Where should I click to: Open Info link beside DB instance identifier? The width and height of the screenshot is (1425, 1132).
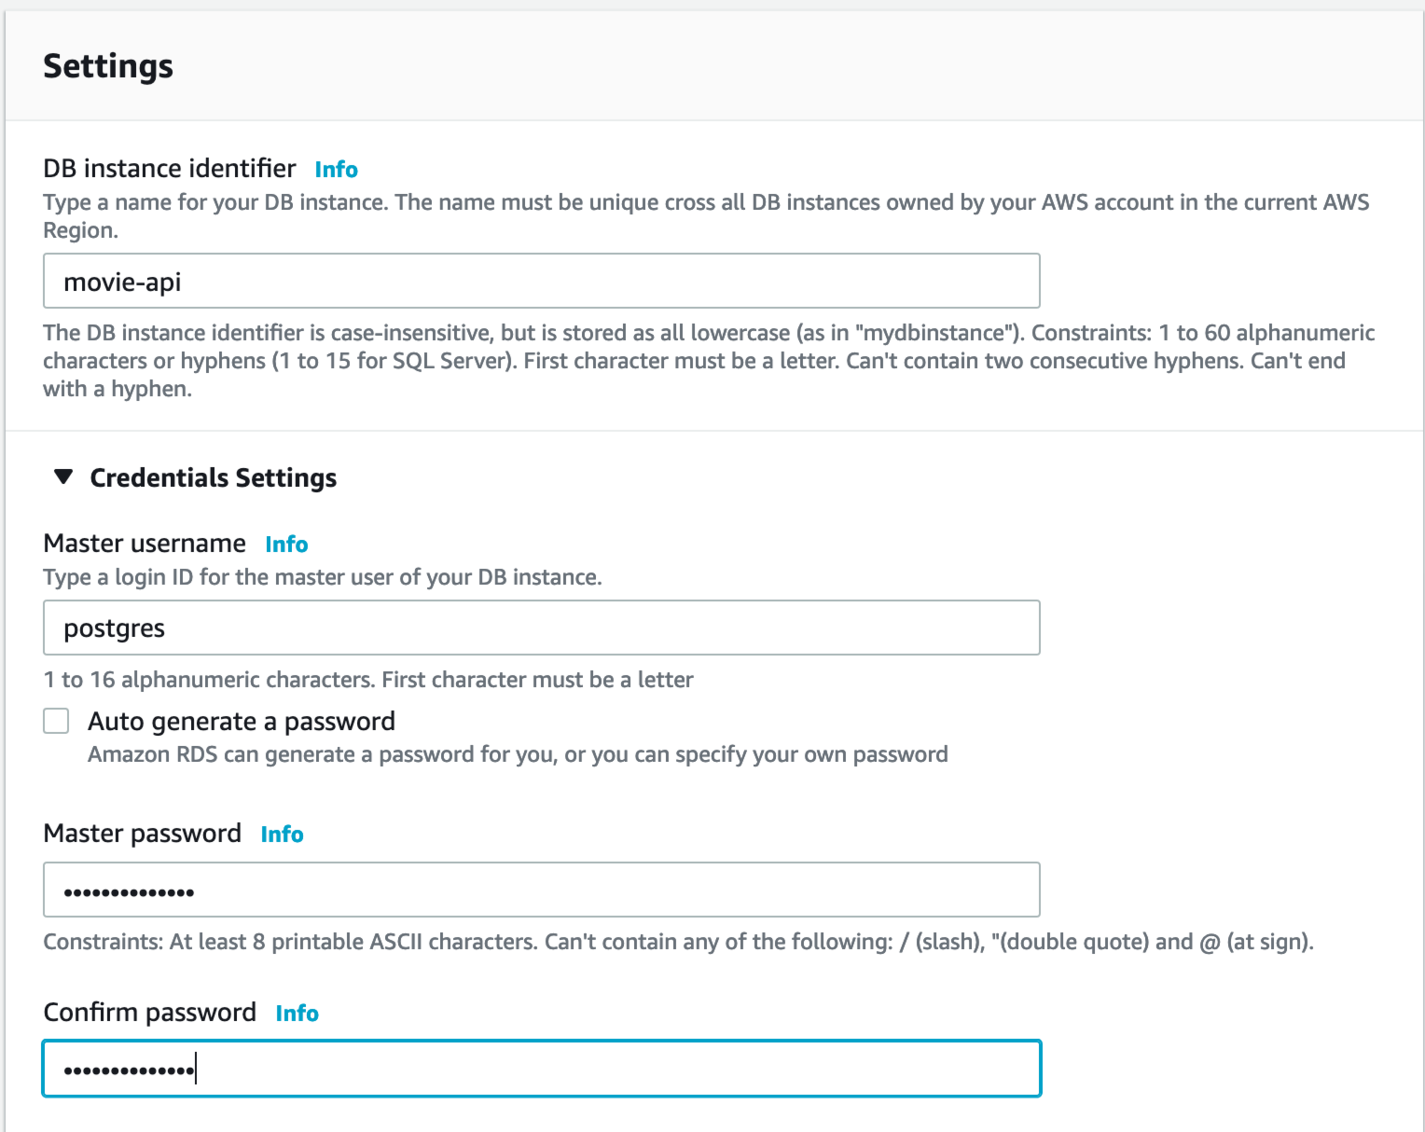pos(336,169)
